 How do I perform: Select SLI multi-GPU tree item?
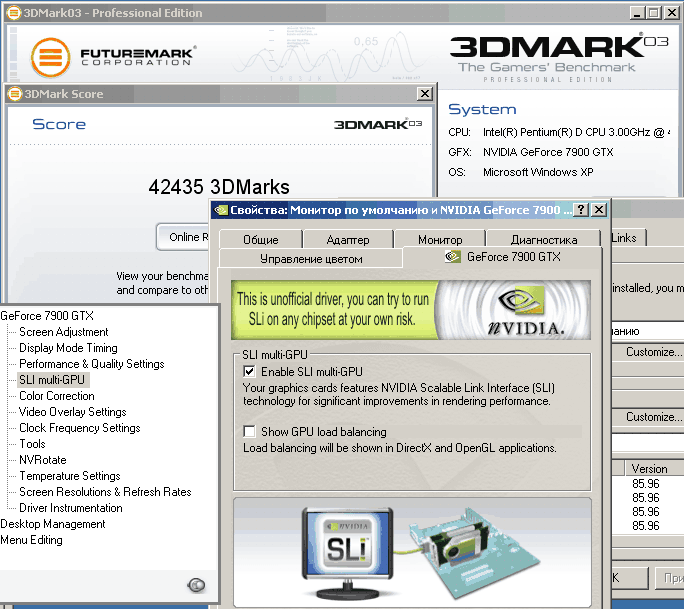click(52, 380)
